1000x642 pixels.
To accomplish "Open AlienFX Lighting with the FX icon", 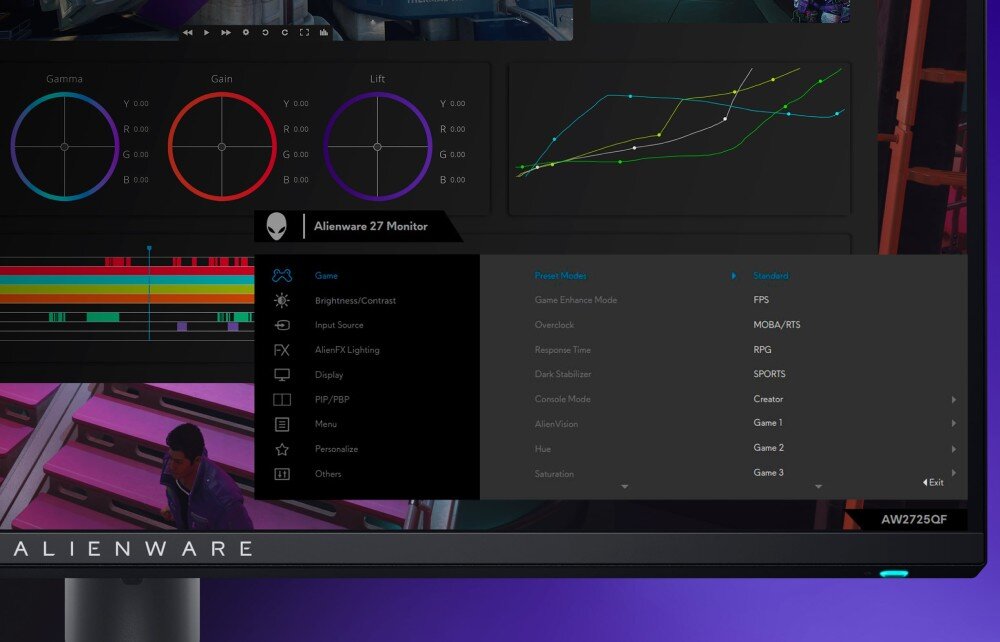I will click(281, 350).
